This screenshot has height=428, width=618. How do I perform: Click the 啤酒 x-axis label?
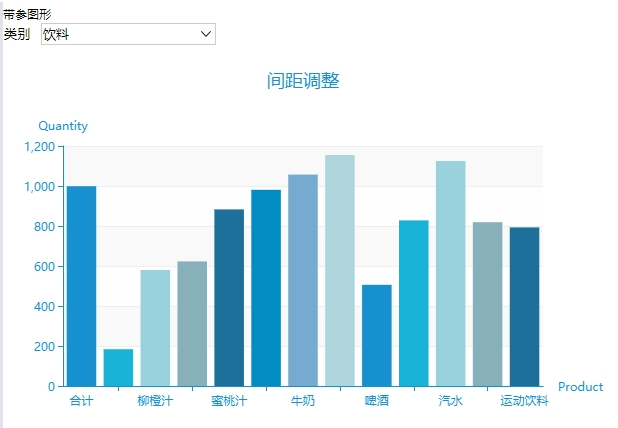(377, 401)
